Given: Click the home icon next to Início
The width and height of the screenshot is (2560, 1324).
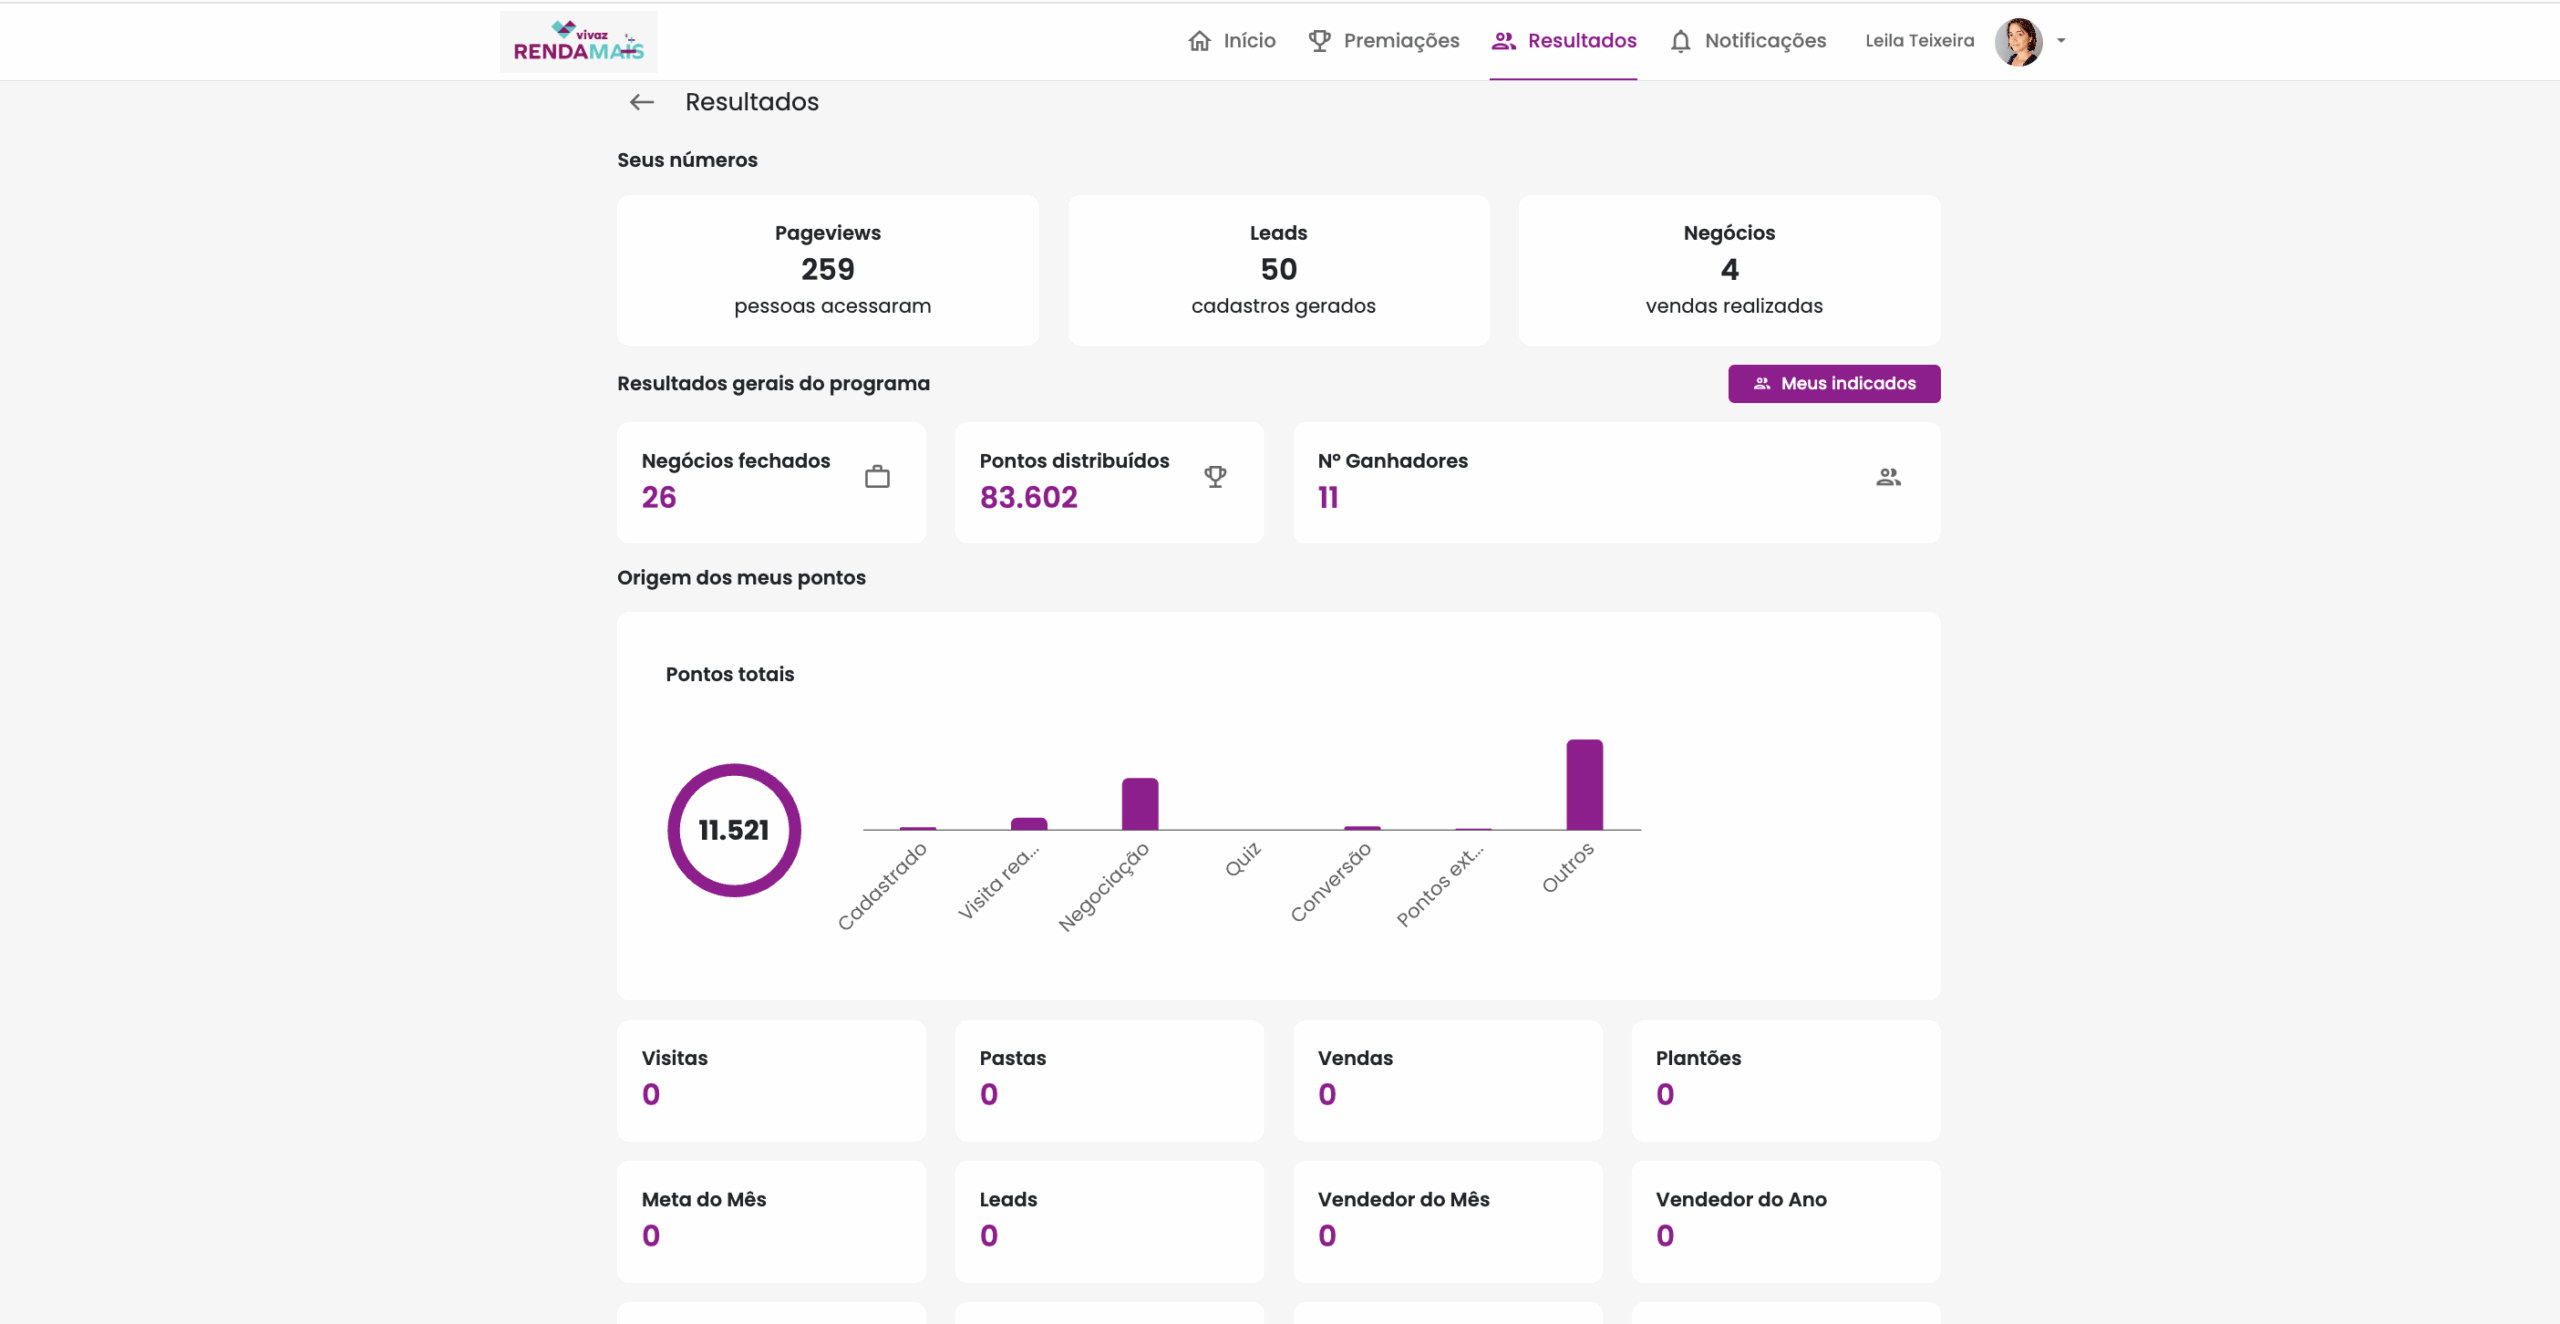Looking at the screenshot, I should pos(1199,41).
